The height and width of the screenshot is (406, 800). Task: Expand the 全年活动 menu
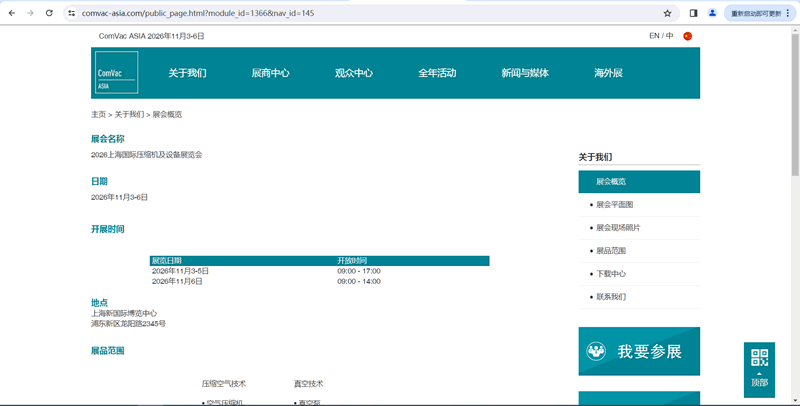click(x=437, y=73)
